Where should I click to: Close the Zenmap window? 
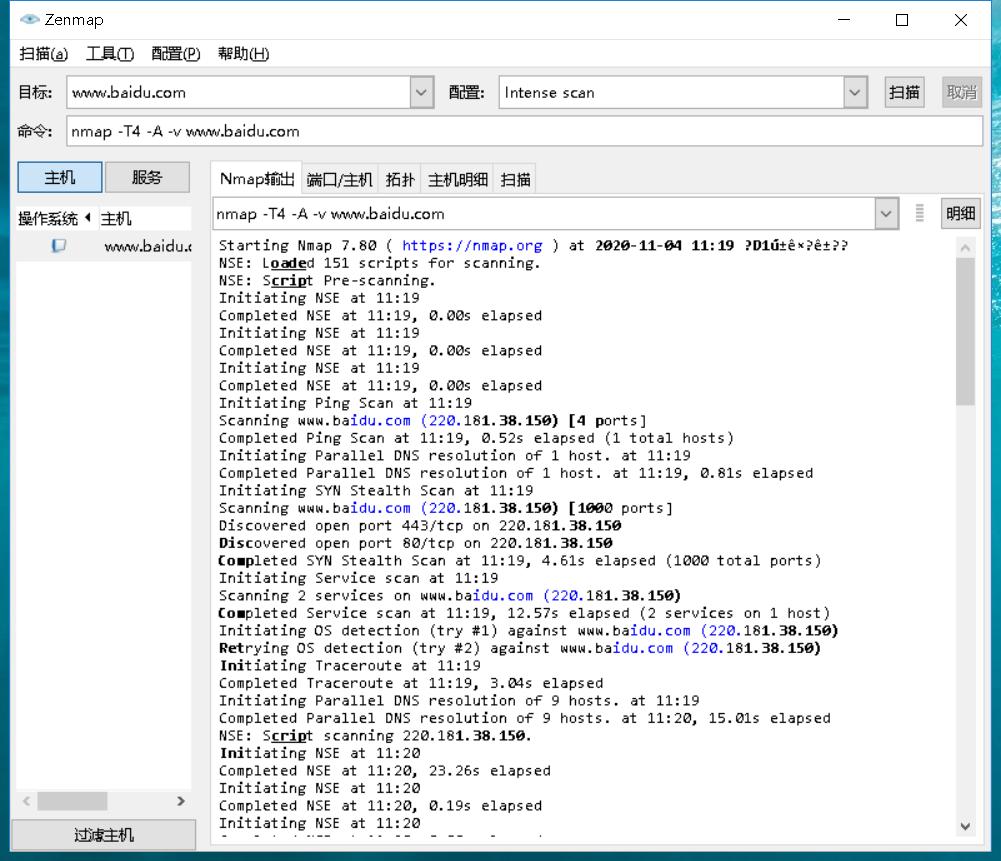(960, 20)
